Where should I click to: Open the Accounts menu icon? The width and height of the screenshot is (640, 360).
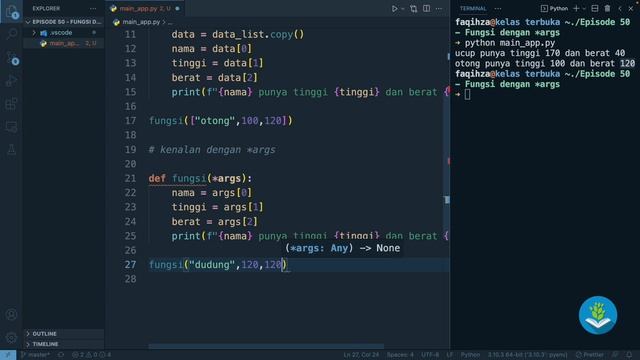click(11, 314)
